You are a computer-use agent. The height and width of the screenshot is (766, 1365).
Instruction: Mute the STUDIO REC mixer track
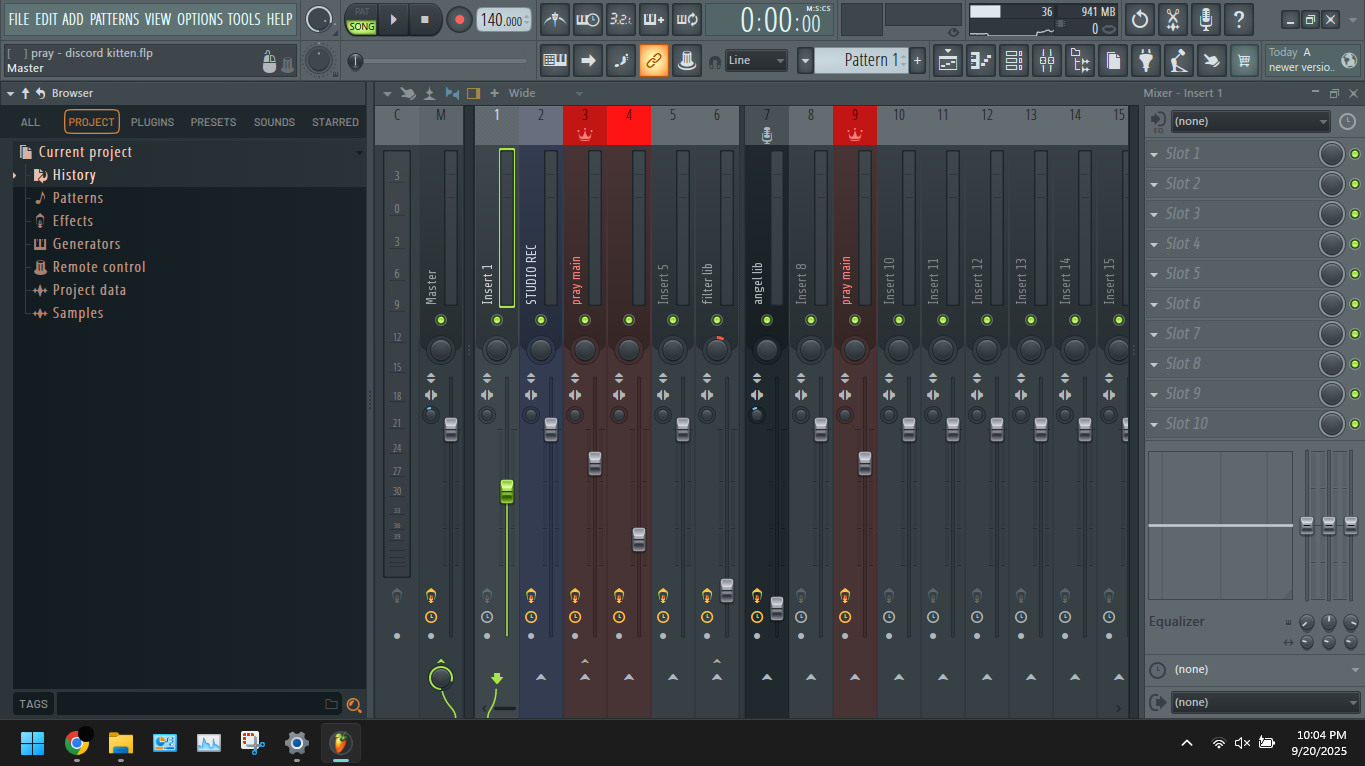pos(541,320)
